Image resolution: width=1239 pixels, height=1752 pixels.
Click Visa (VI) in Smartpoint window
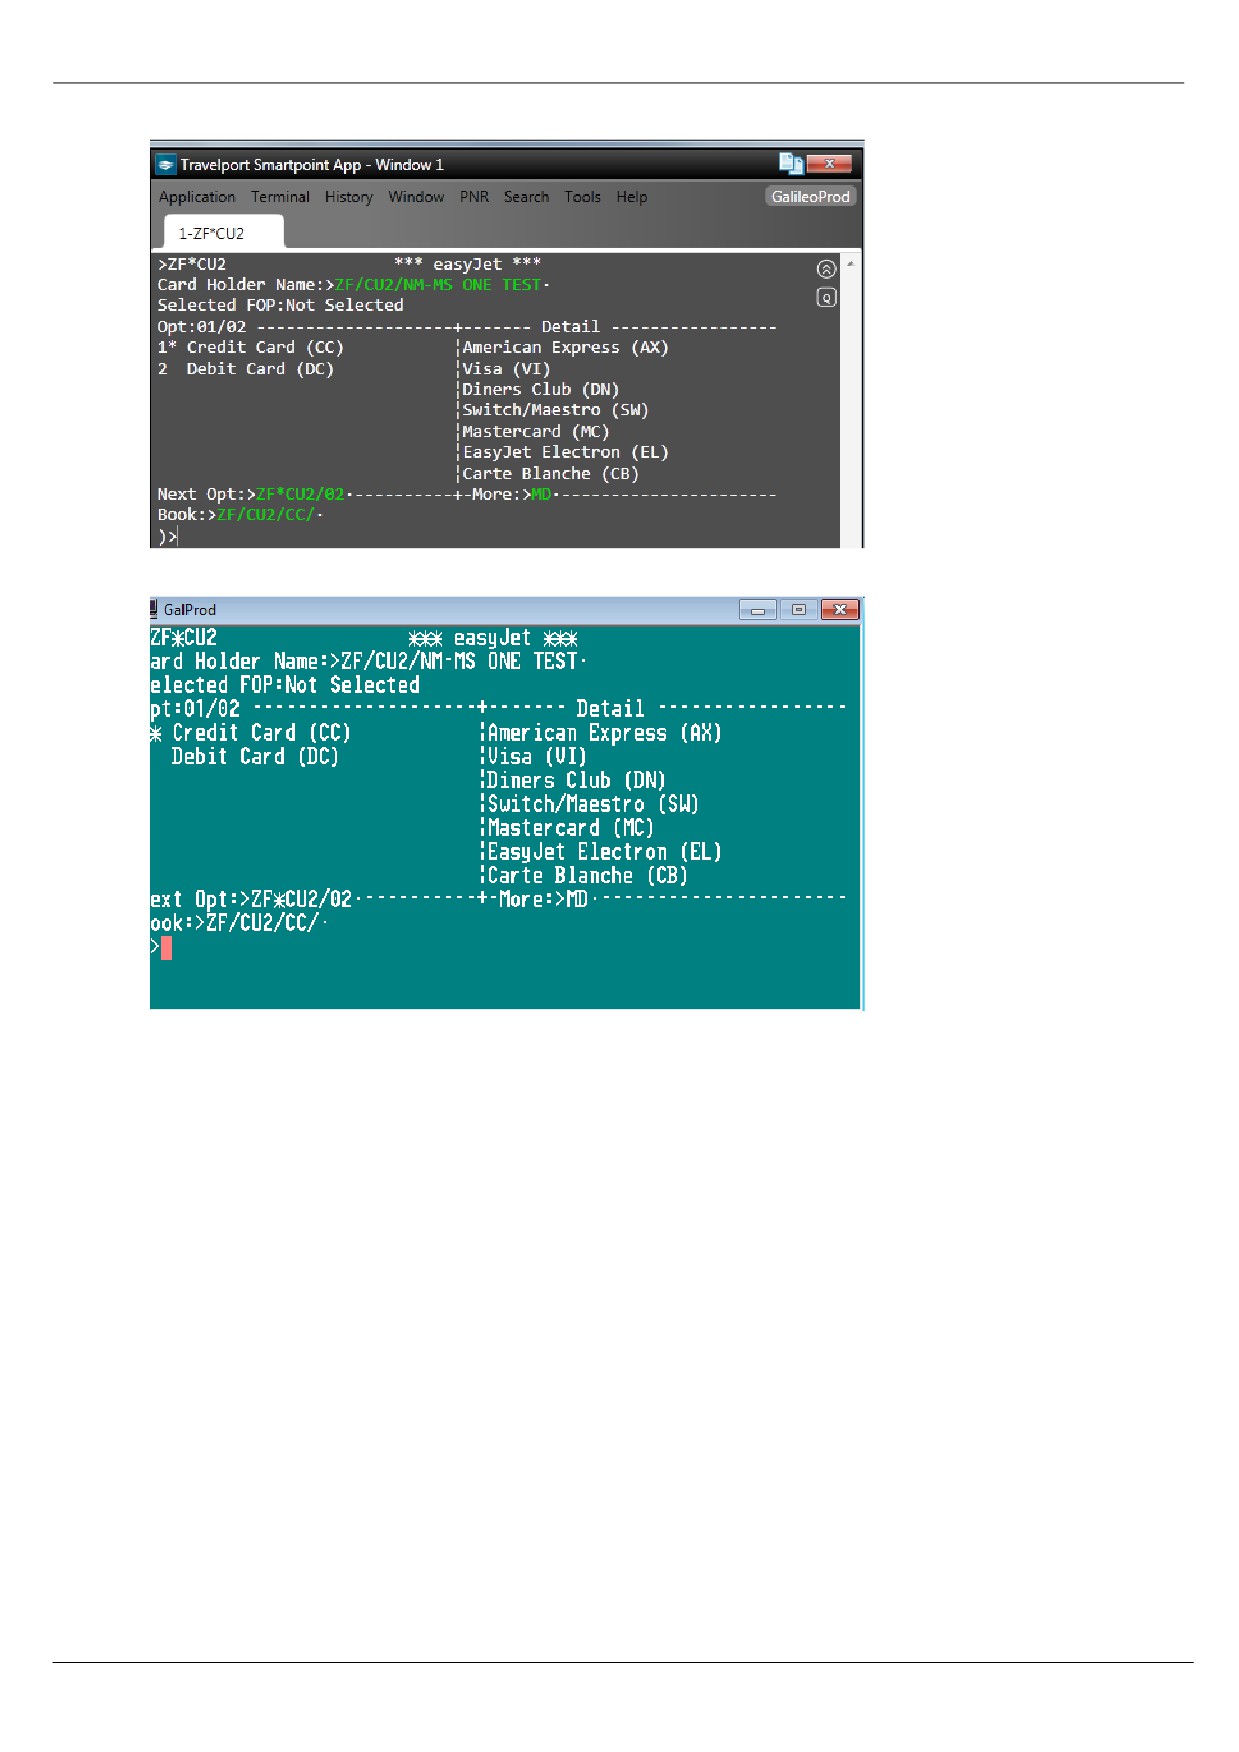506,368
